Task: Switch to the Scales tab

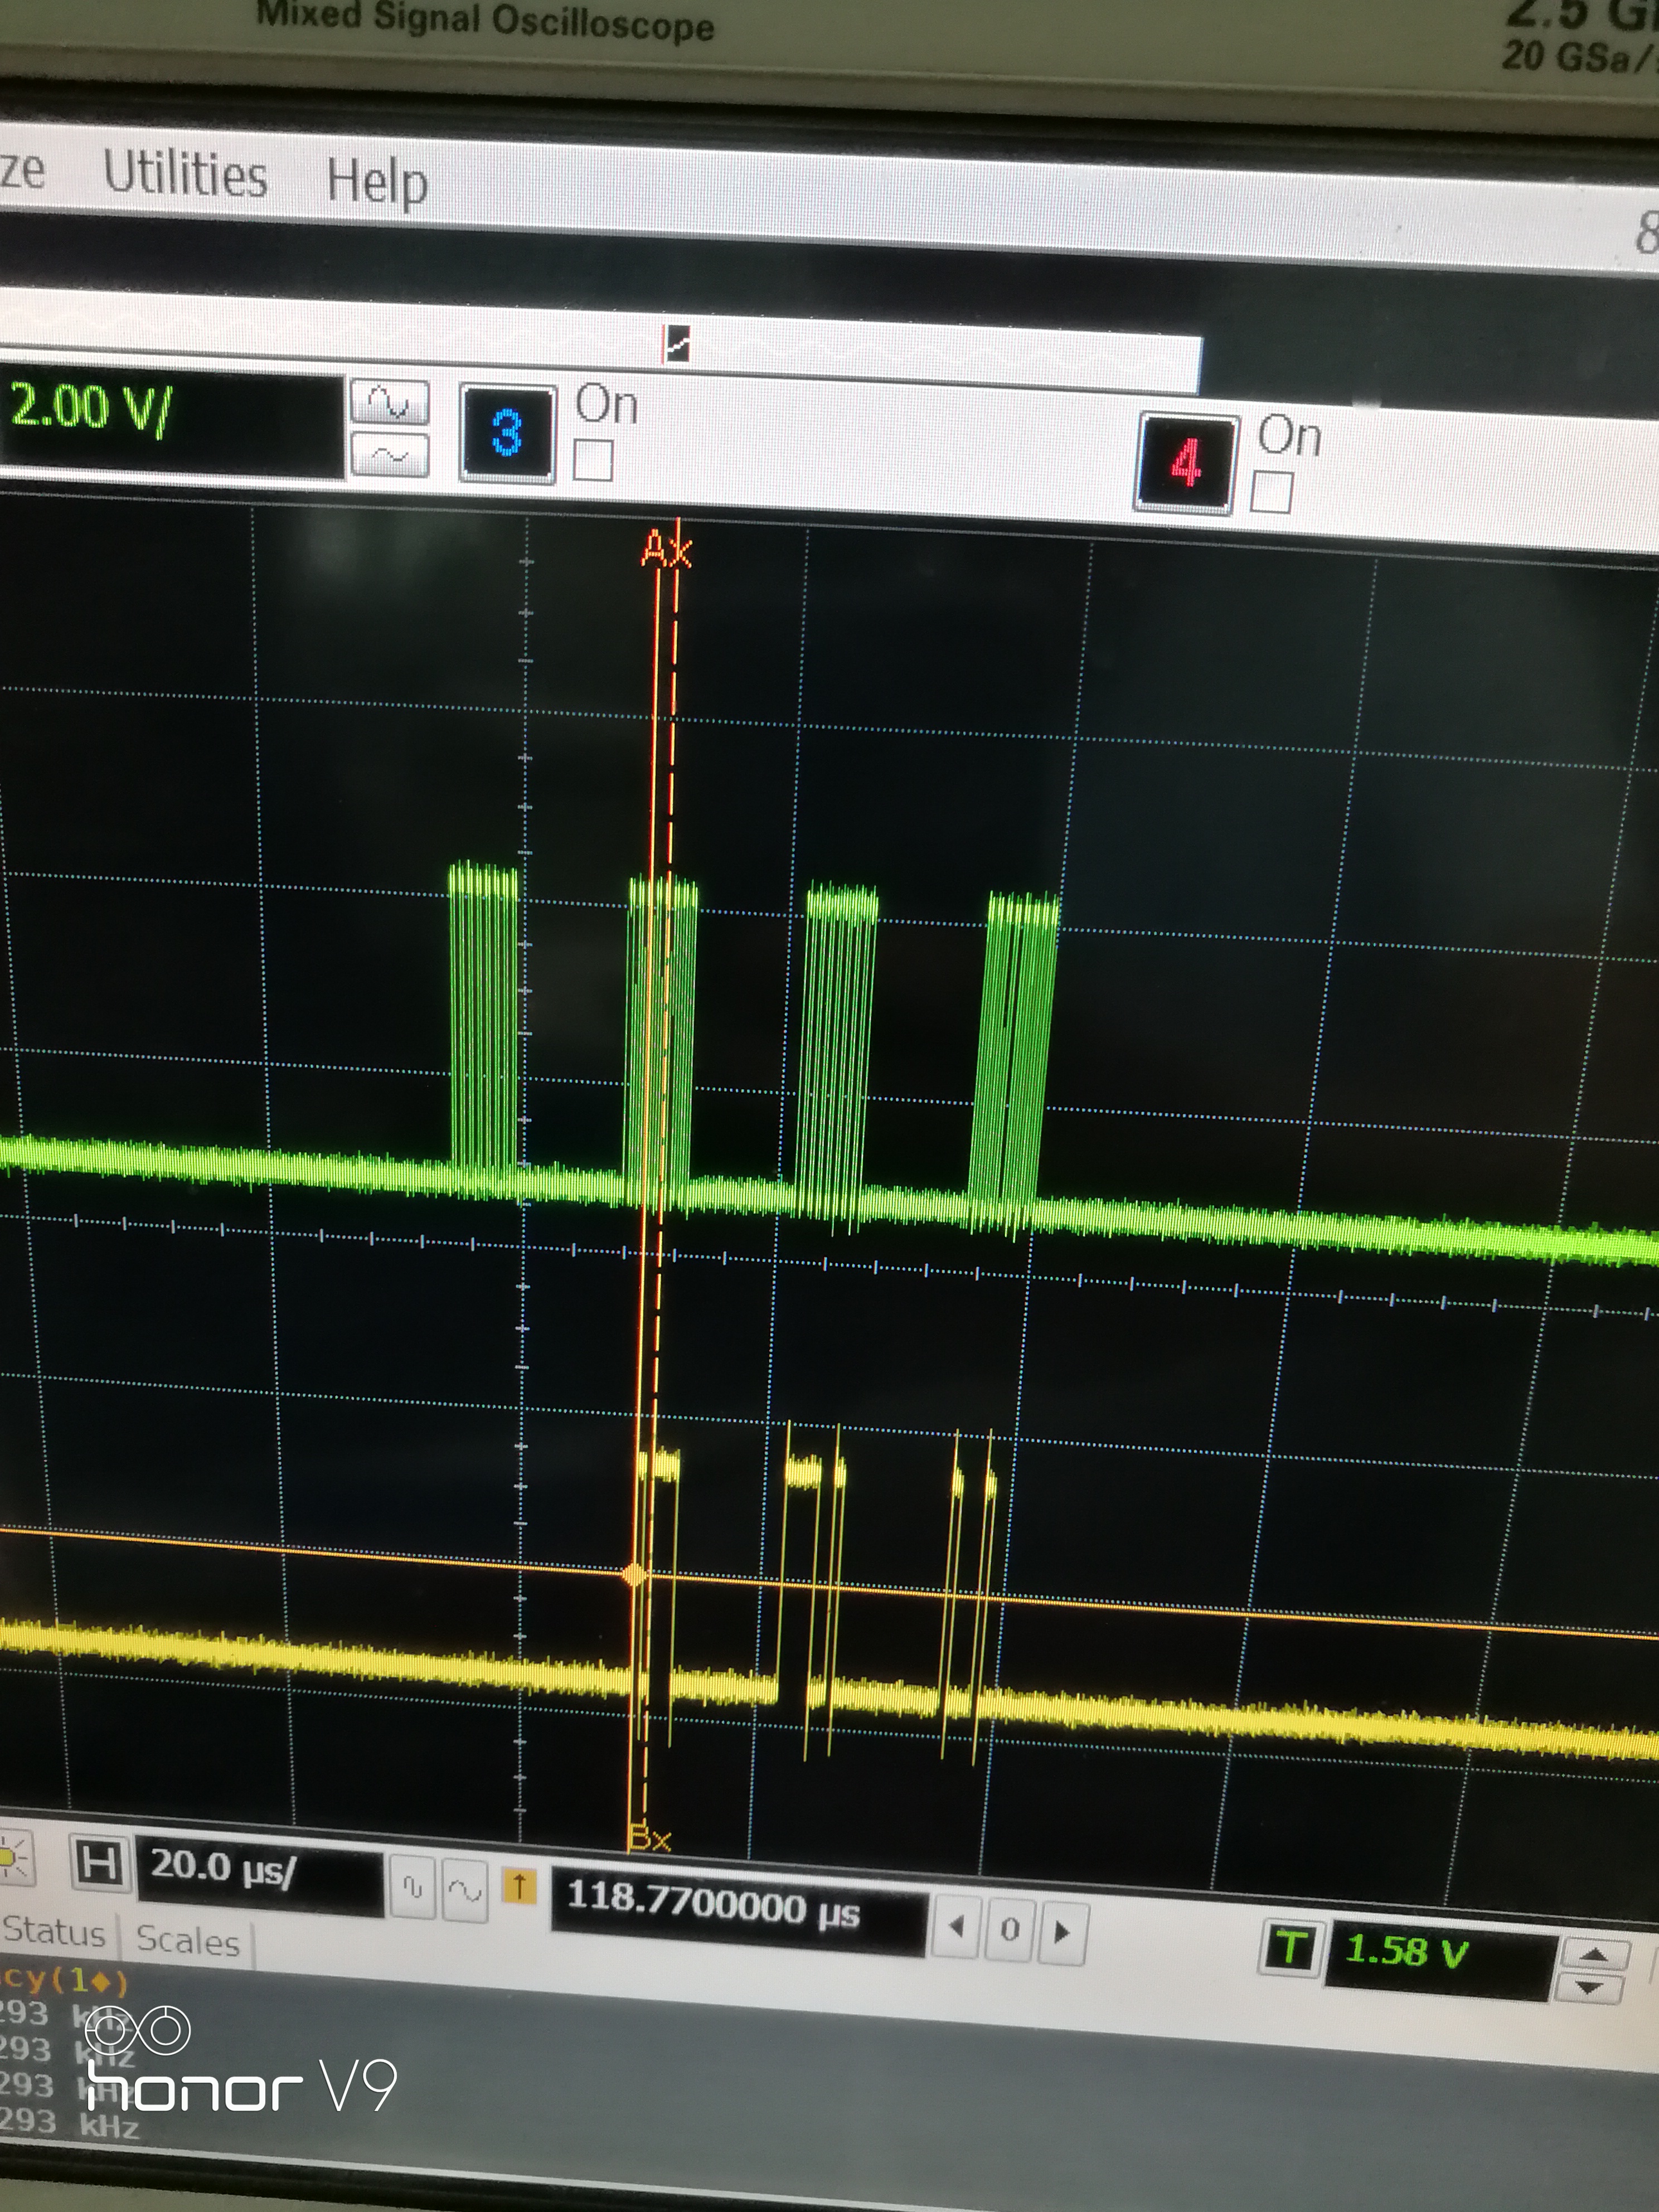Action: point(188,1941)
